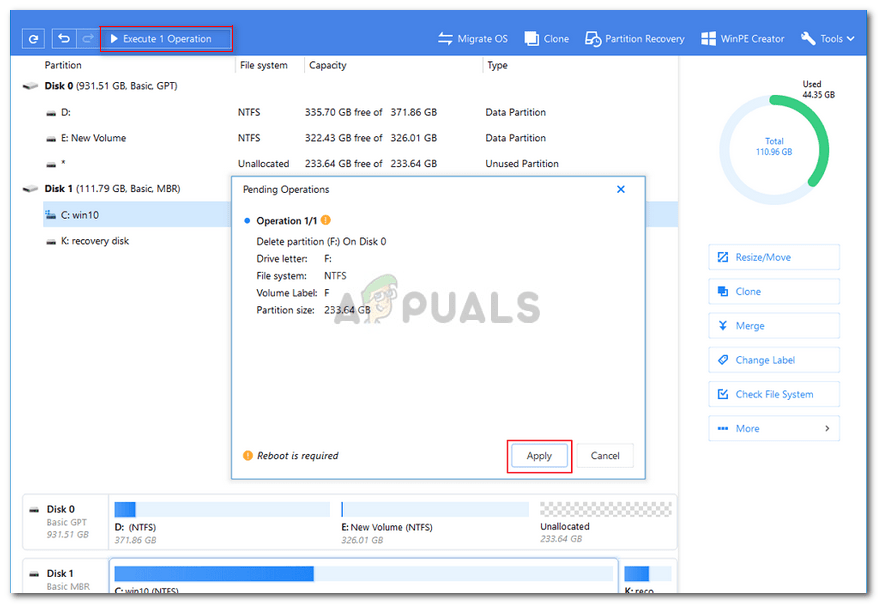Click the undo operation arrow icon
Viewport: 878px width, 604px height.
[x=62, y=38]
